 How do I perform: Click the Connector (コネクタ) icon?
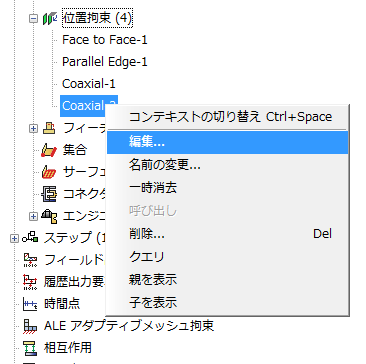coord(49,194)
